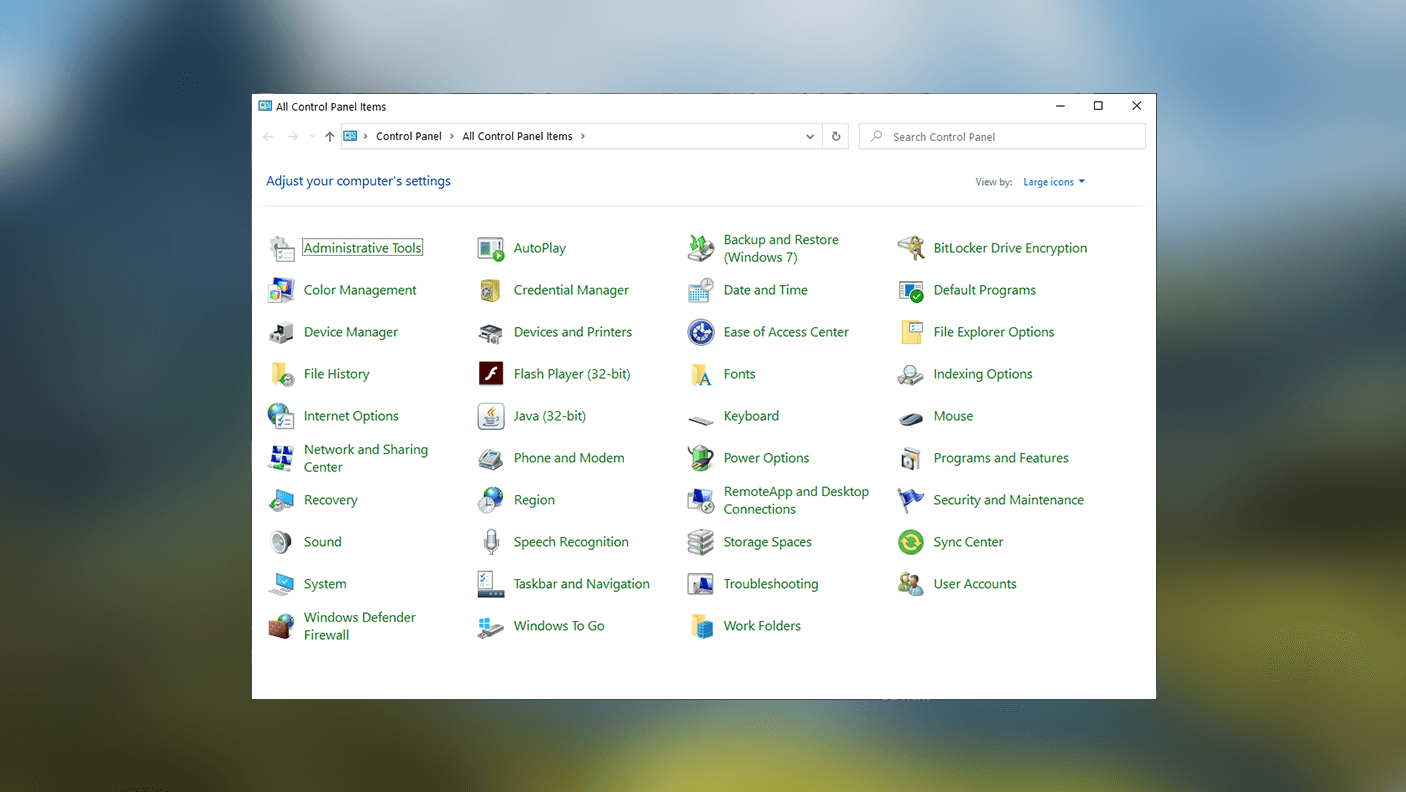Open the Storage Spaces link
The image size is (1406, 792).
pyautogui.click(x=767, y=542)
